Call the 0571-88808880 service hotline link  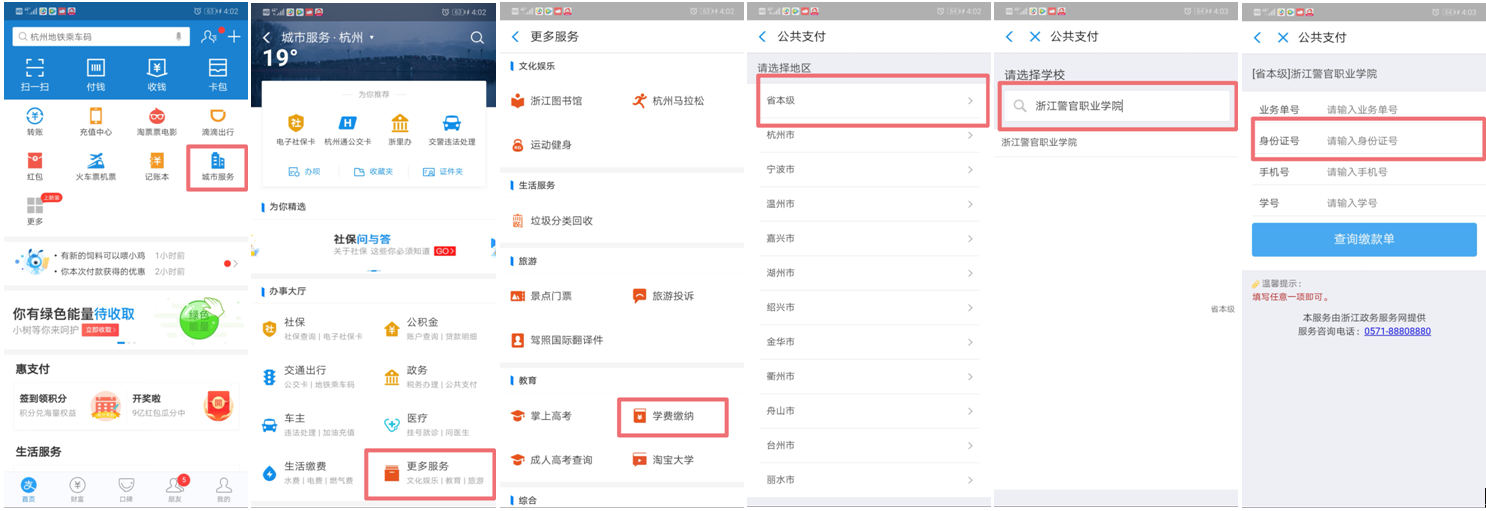coord(1397,331)
